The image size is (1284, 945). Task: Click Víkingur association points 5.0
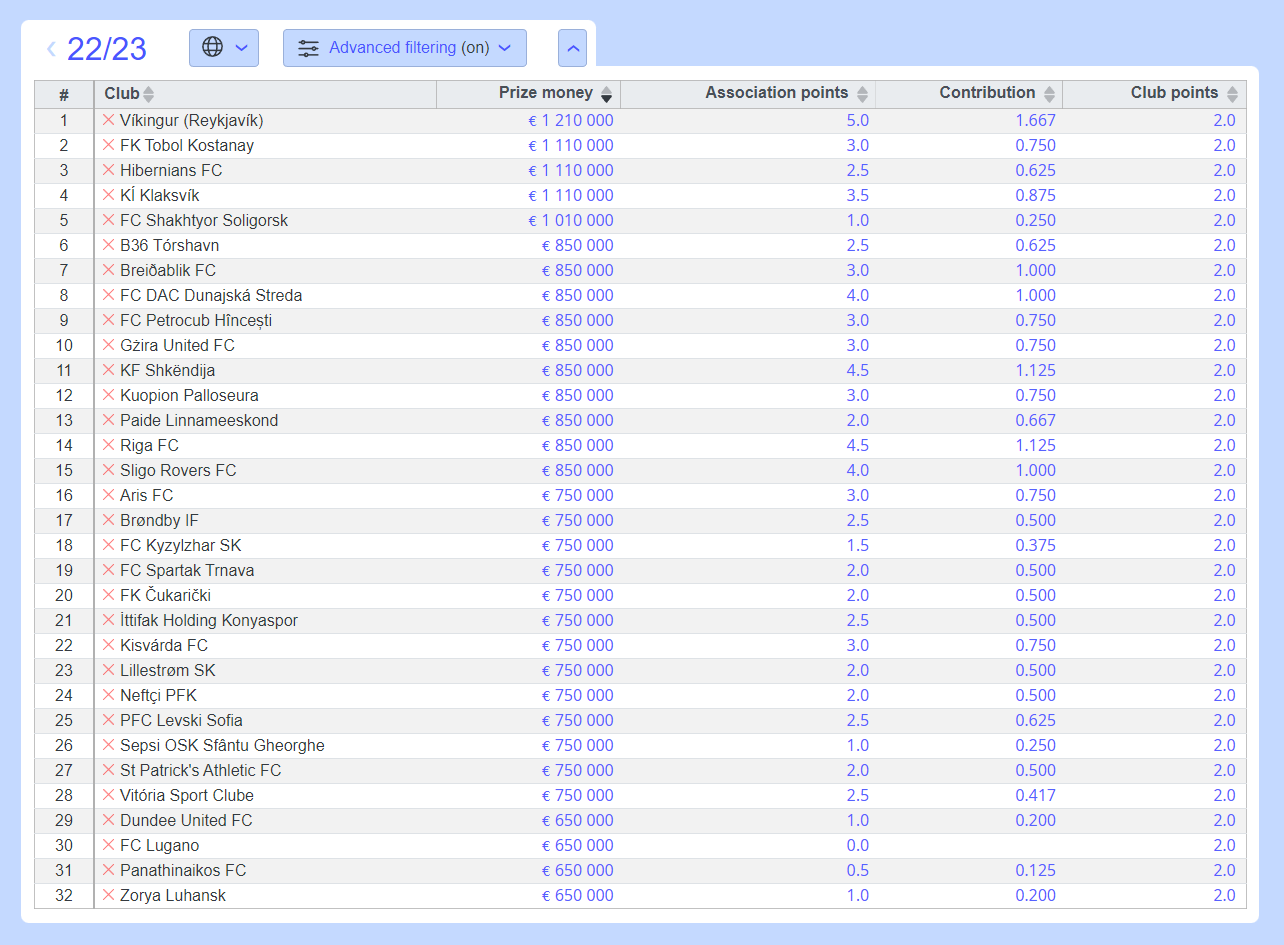(x=858, y=120)
